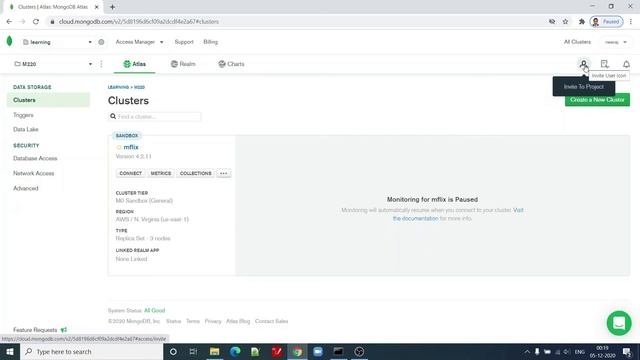The image size is (640, 360).
Task: Click the LEARNING breadcrumb link
Action: (118, 87)
